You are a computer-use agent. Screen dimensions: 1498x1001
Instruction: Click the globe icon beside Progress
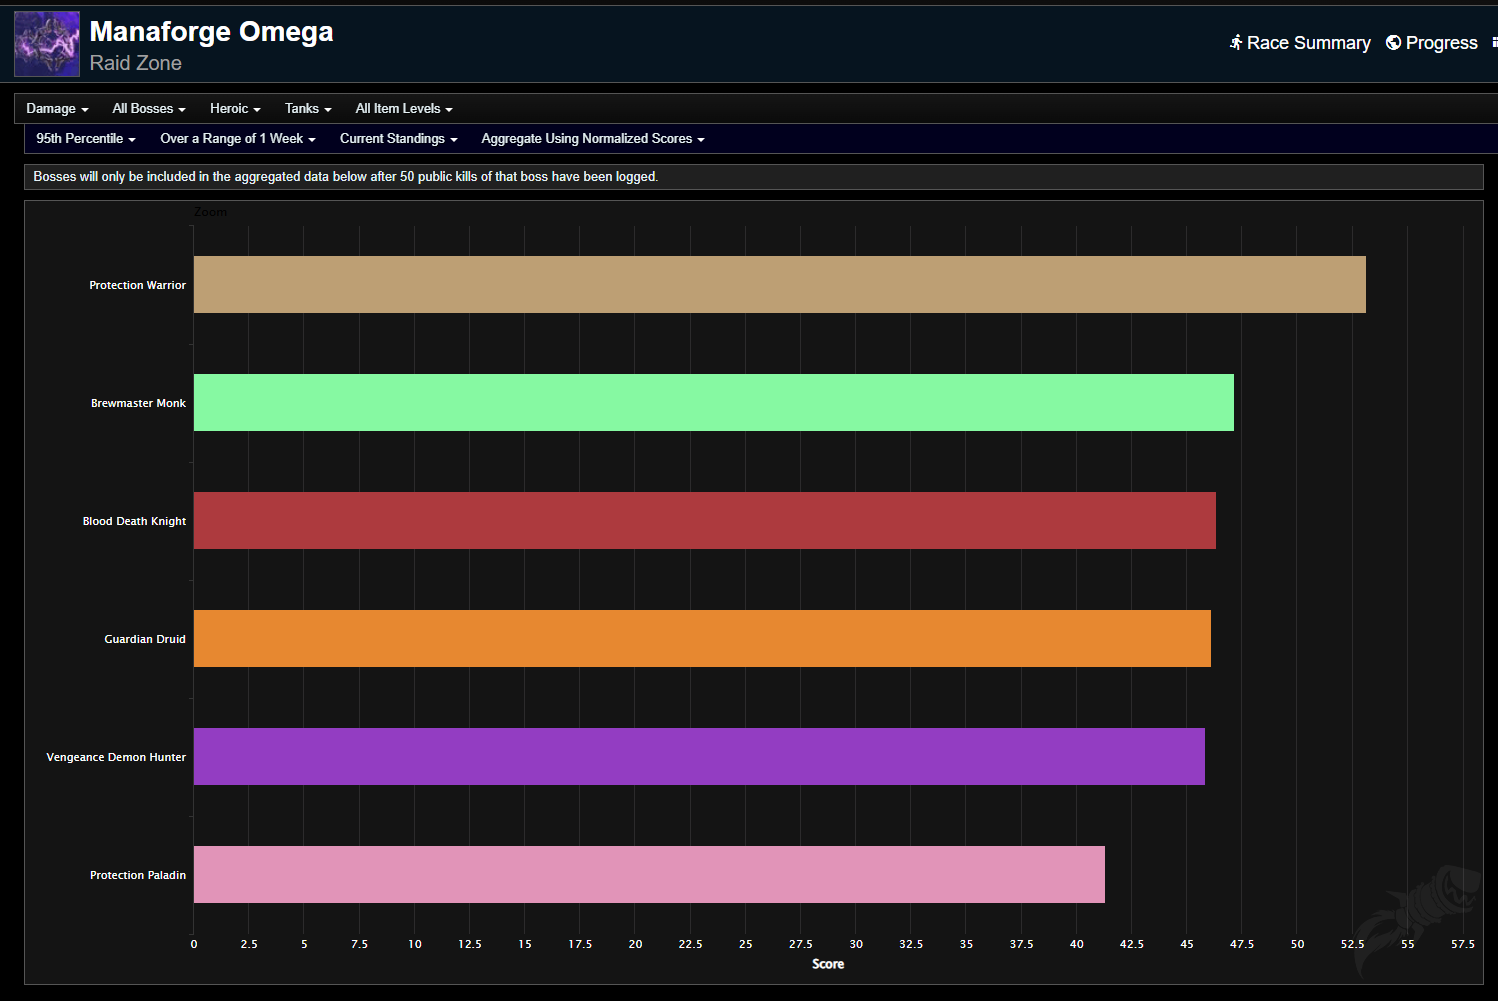pyautogui.click(x=1393, y=42)
